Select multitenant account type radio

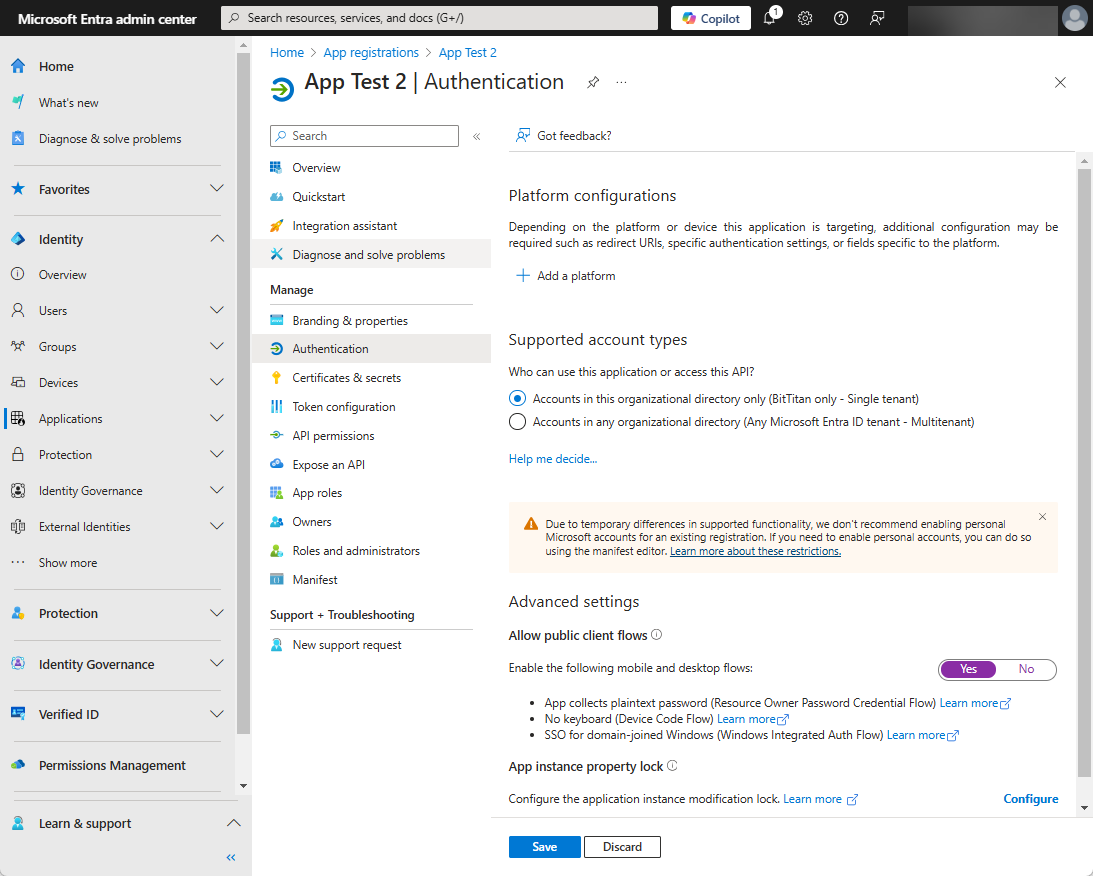tap(517, 421)
